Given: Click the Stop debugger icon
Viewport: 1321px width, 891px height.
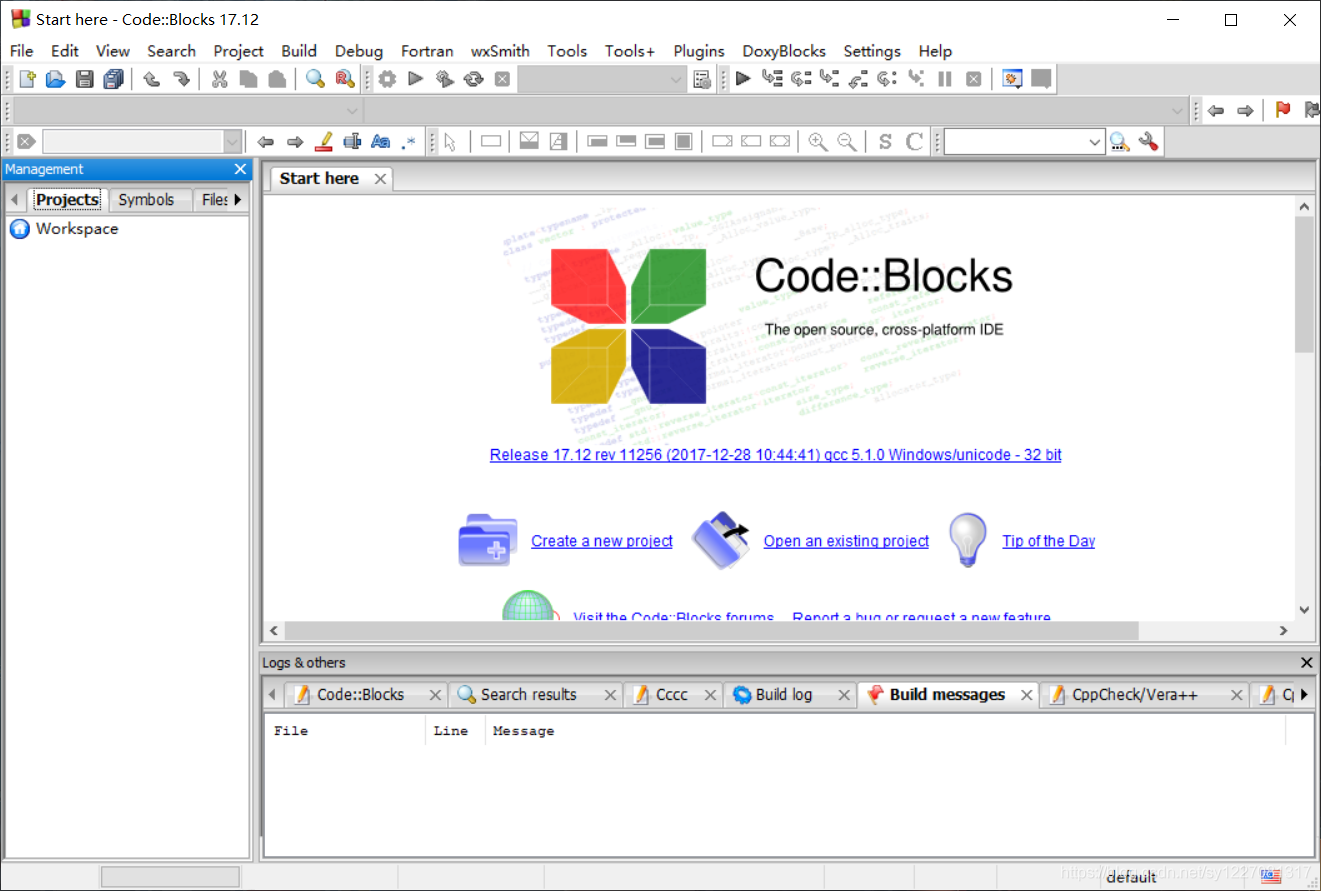Looking at the screenshot, I should click(x=973, y=79).
